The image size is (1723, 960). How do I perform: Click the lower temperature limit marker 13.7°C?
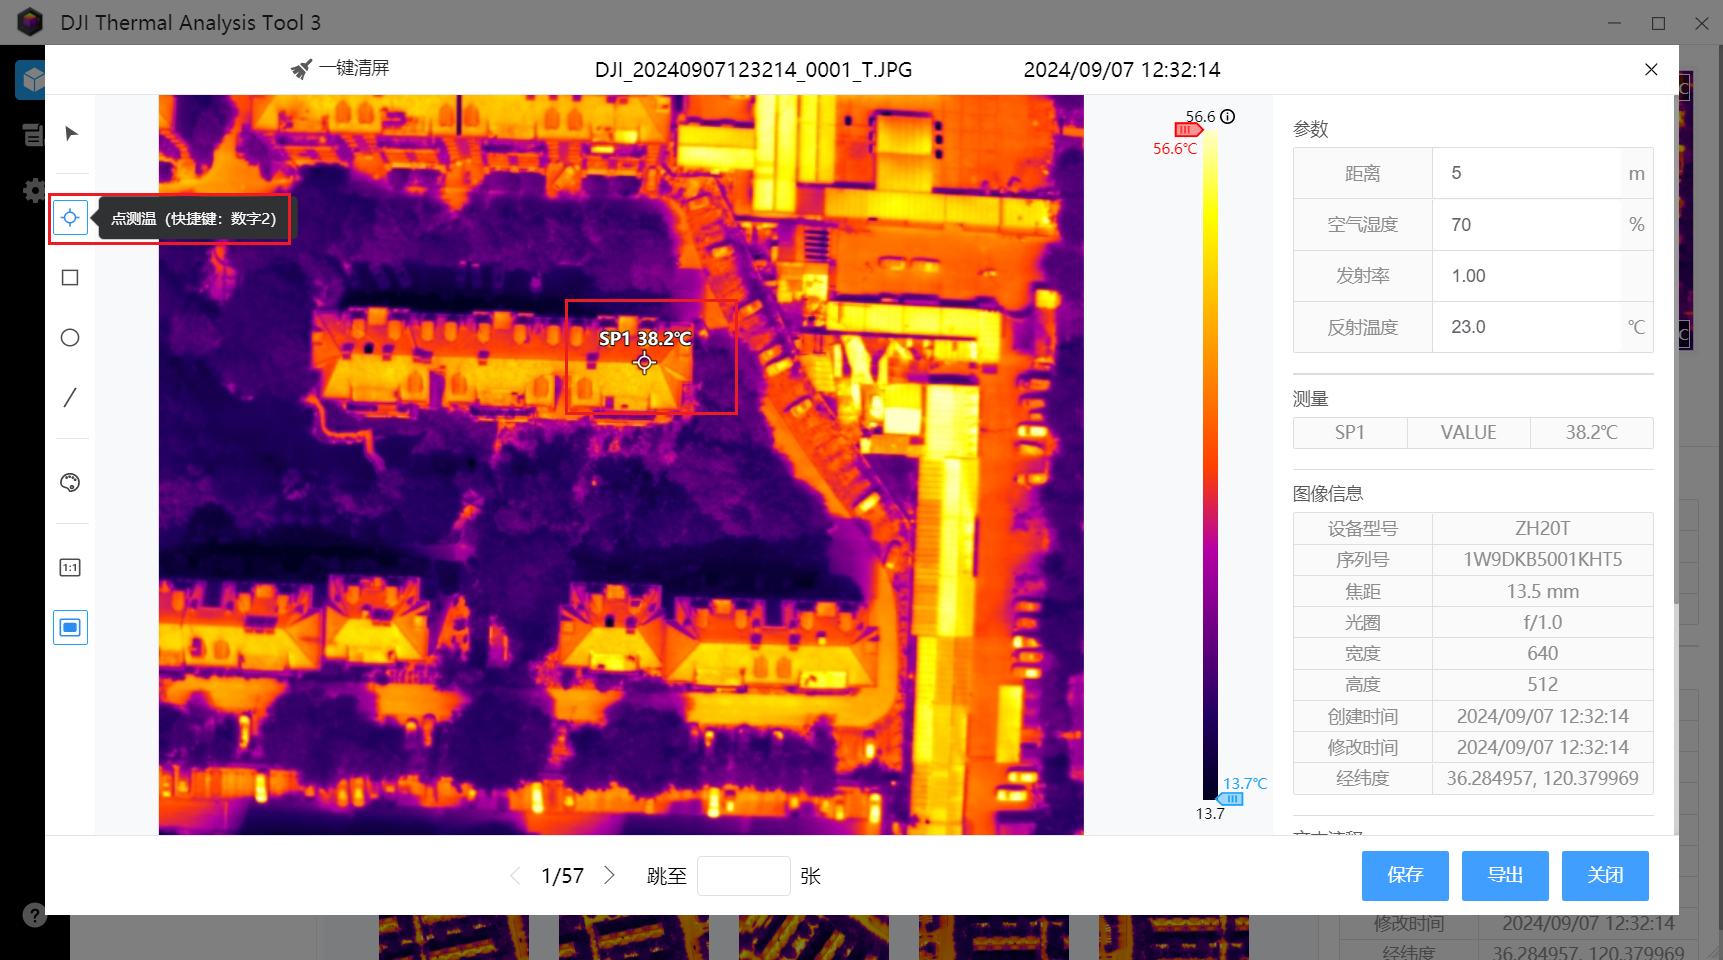point(1231,799)
